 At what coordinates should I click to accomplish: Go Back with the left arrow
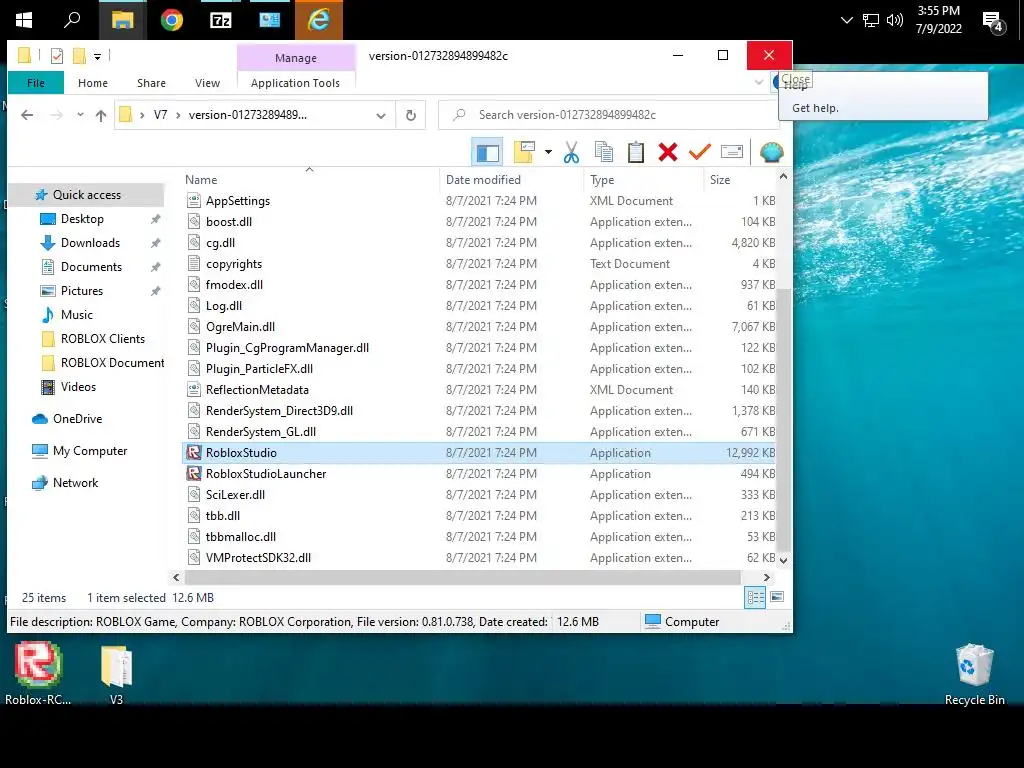27,115
